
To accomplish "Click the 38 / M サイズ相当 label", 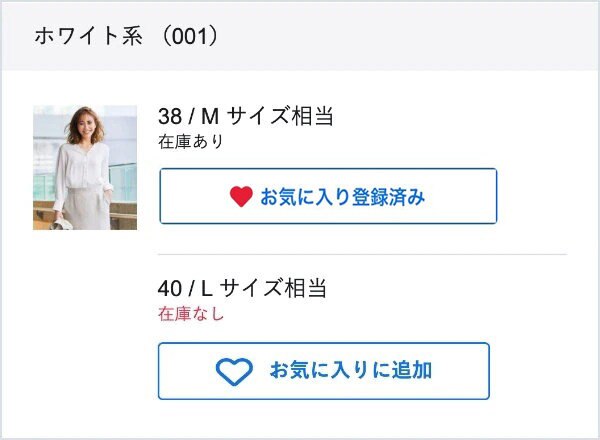I will (x=245, y=116).
